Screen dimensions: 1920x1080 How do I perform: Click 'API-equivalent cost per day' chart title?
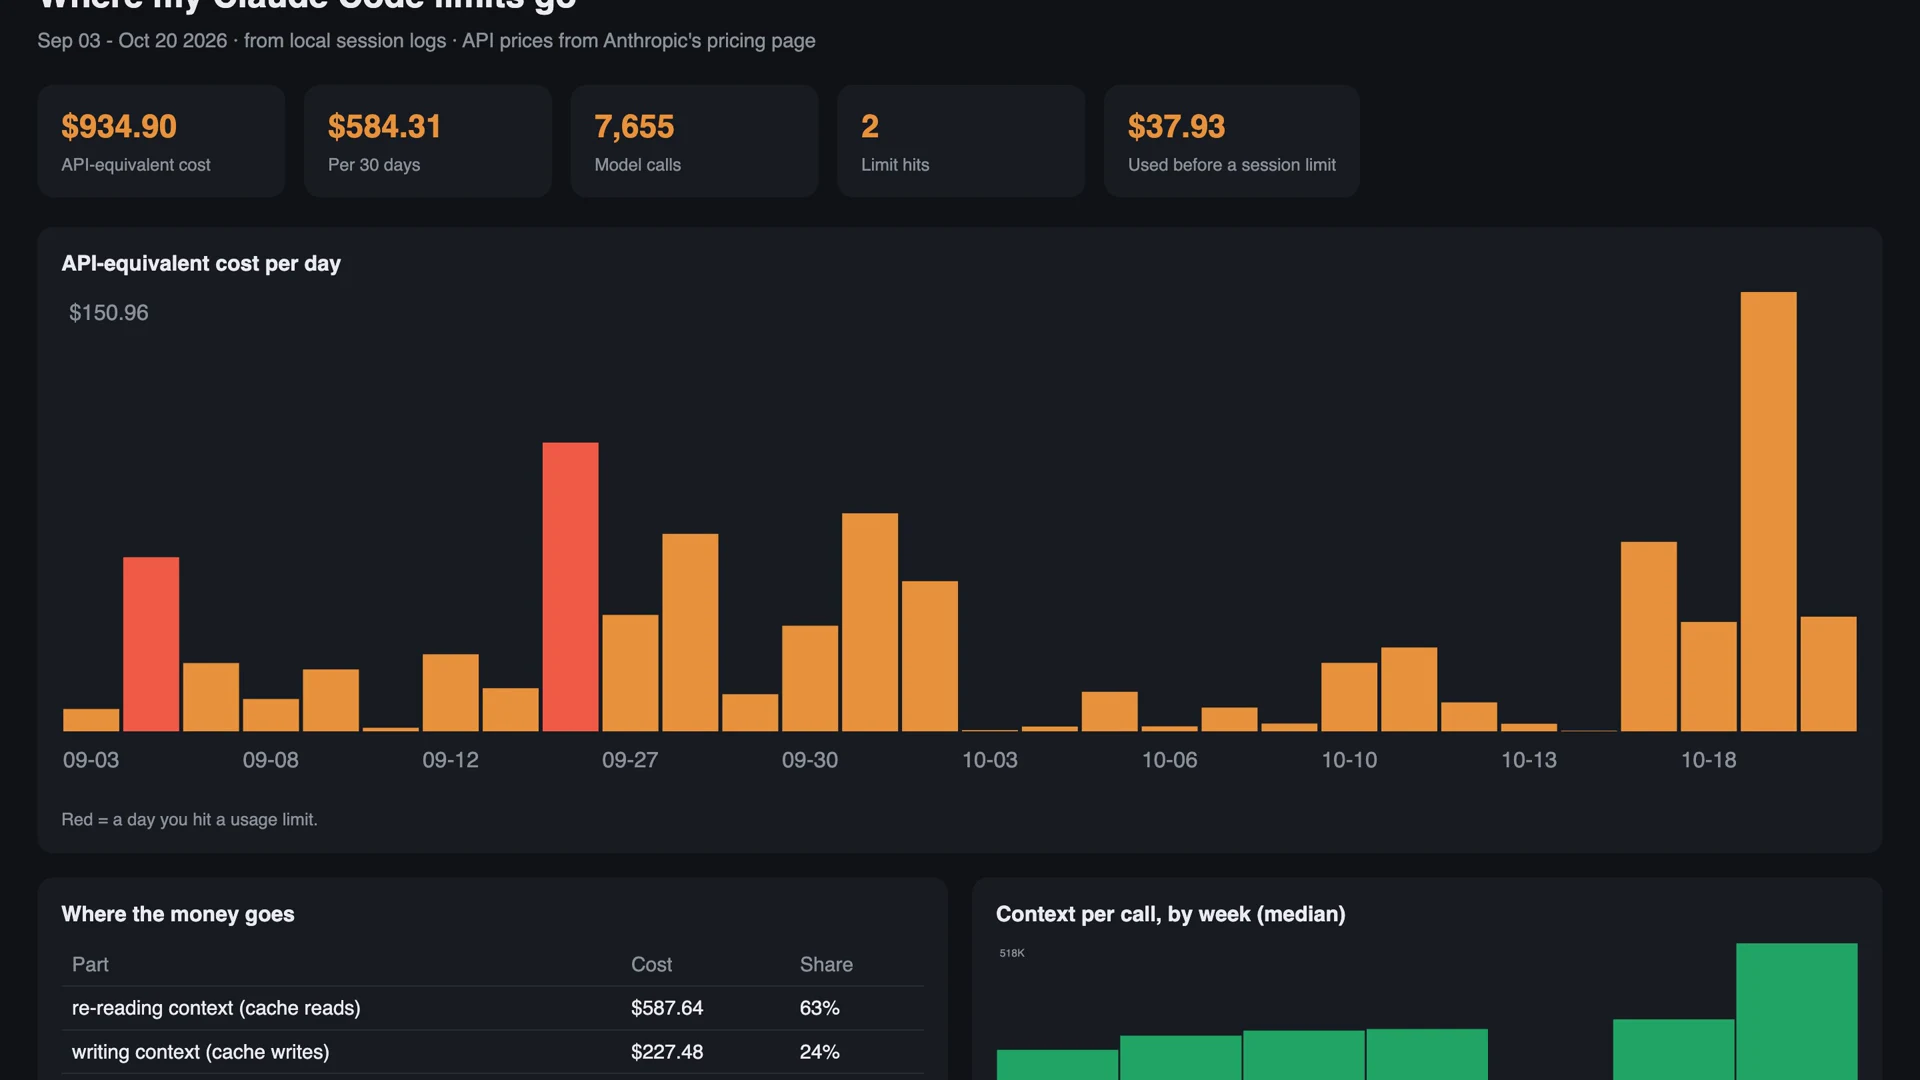[201, 264]
